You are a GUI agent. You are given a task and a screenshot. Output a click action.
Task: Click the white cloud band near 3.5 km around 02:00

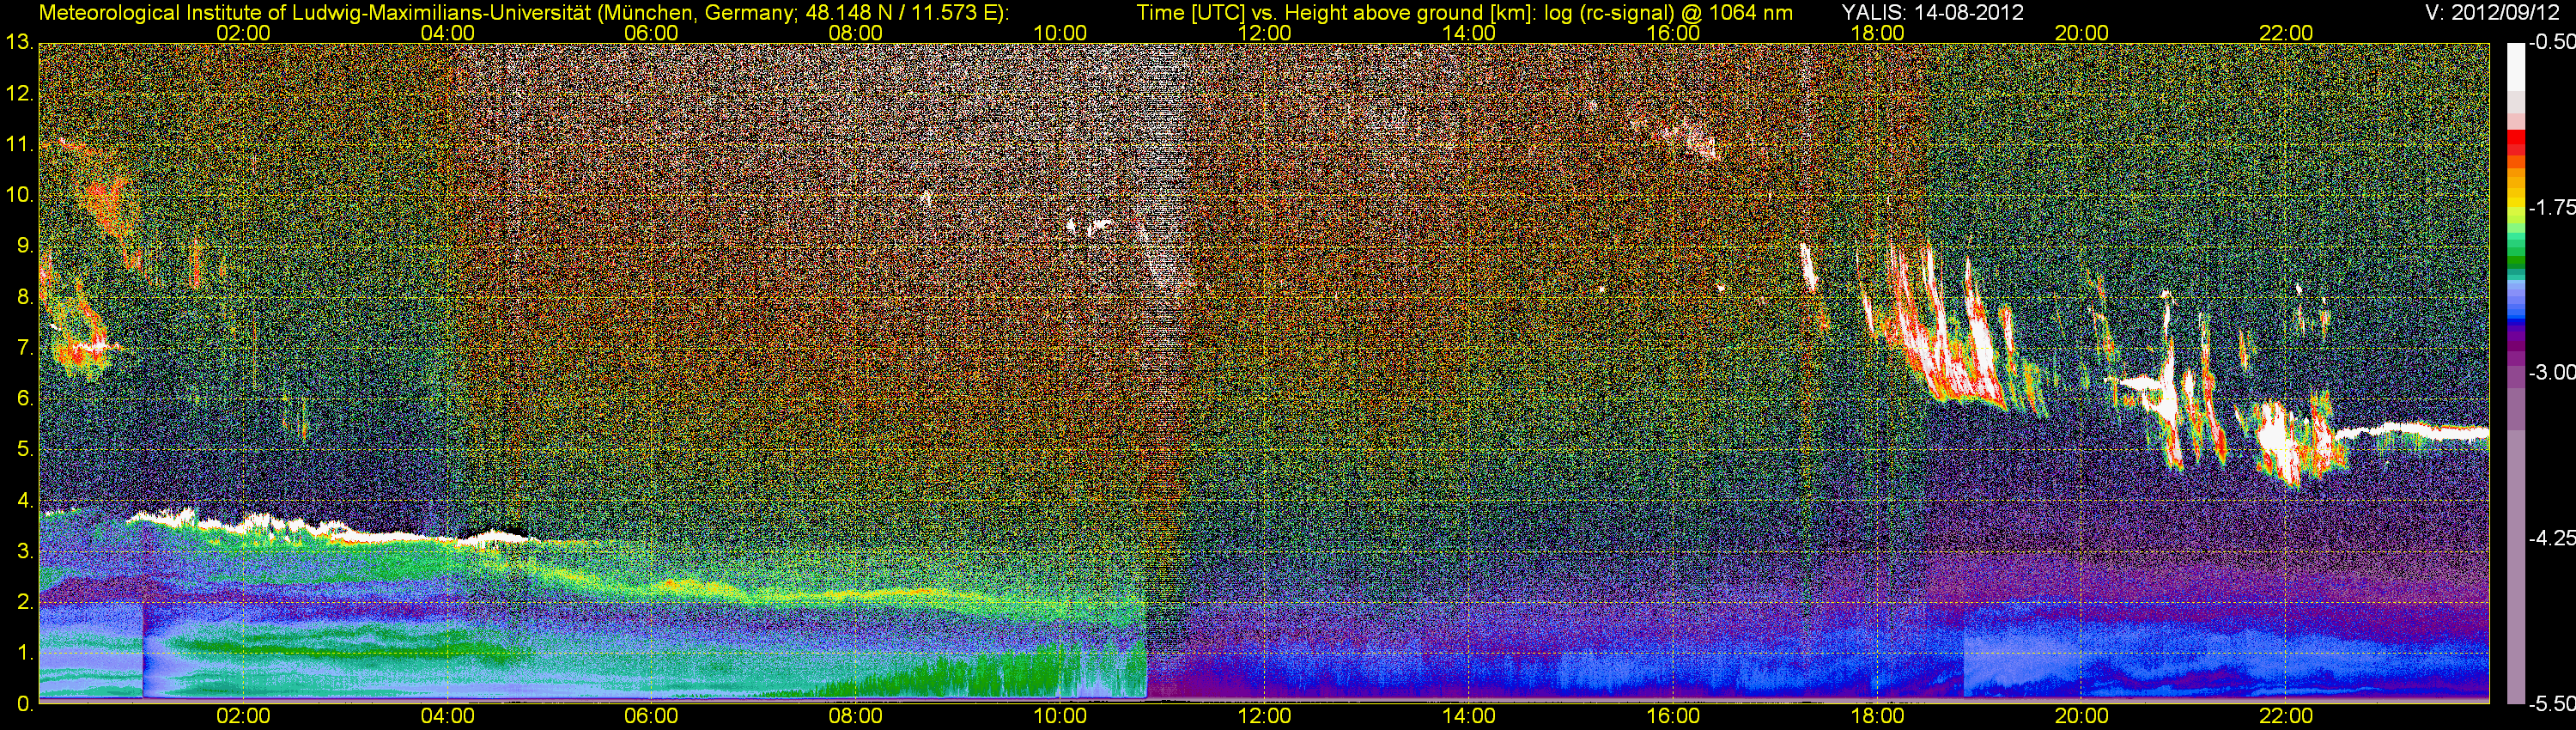(x=330, y=529)
